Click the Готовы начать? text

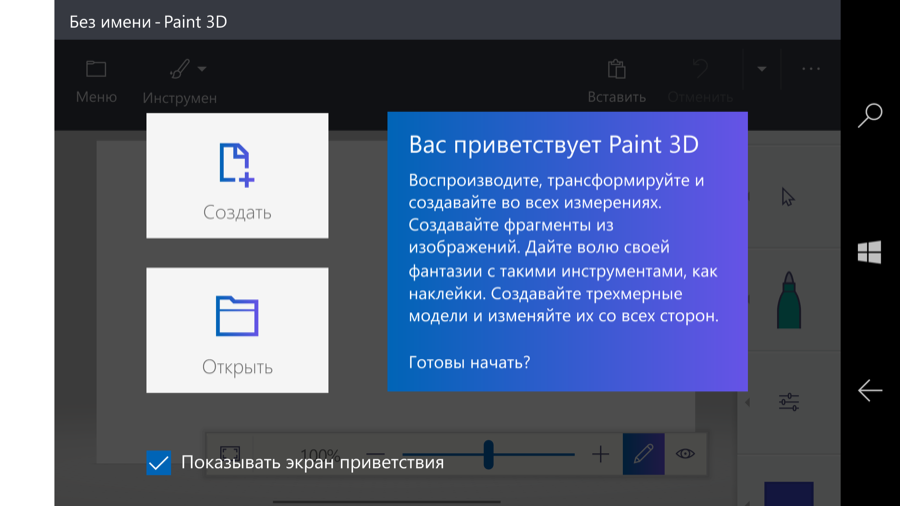tap(470, 362)
